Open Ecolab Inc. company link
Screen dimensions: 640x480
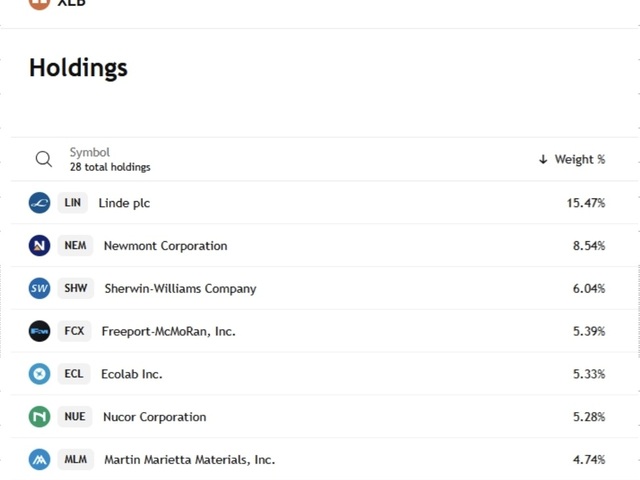pyautogui.click(x=131, y=374)
